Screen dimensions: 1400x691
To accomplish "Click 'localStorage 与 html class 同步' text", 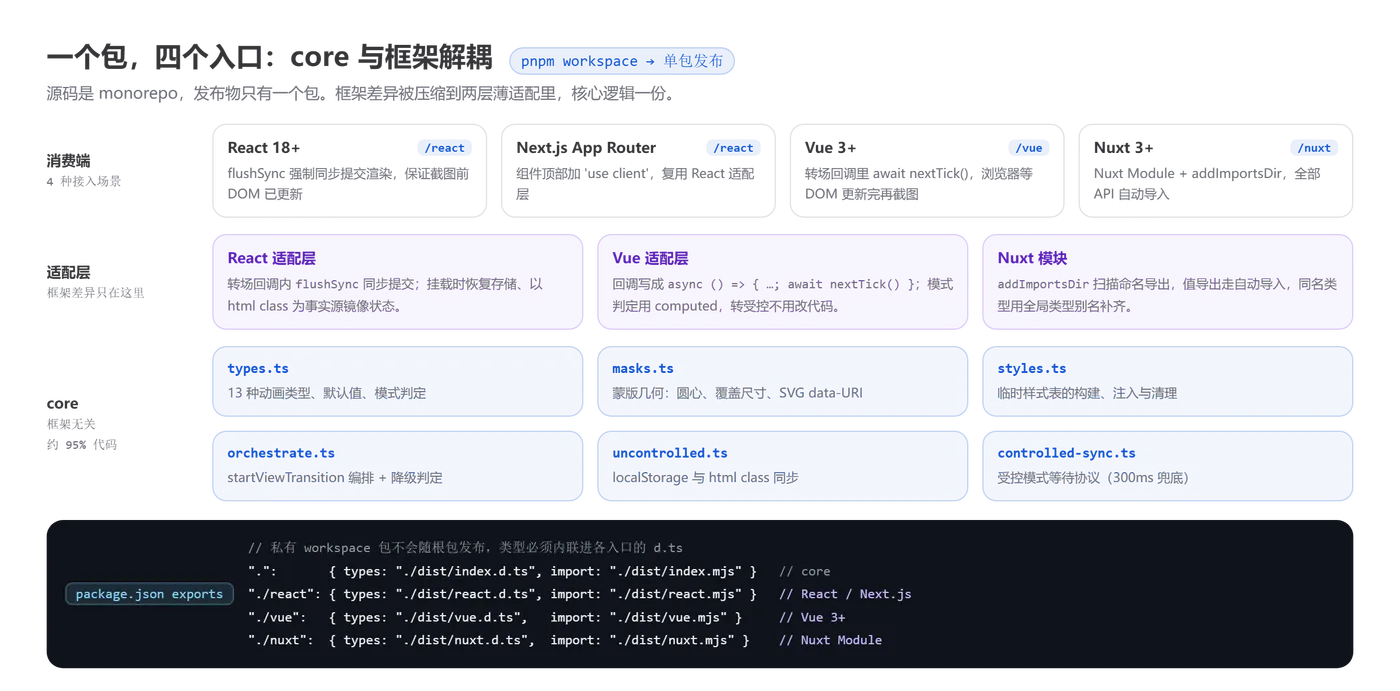I will click(x=706, y=478).
